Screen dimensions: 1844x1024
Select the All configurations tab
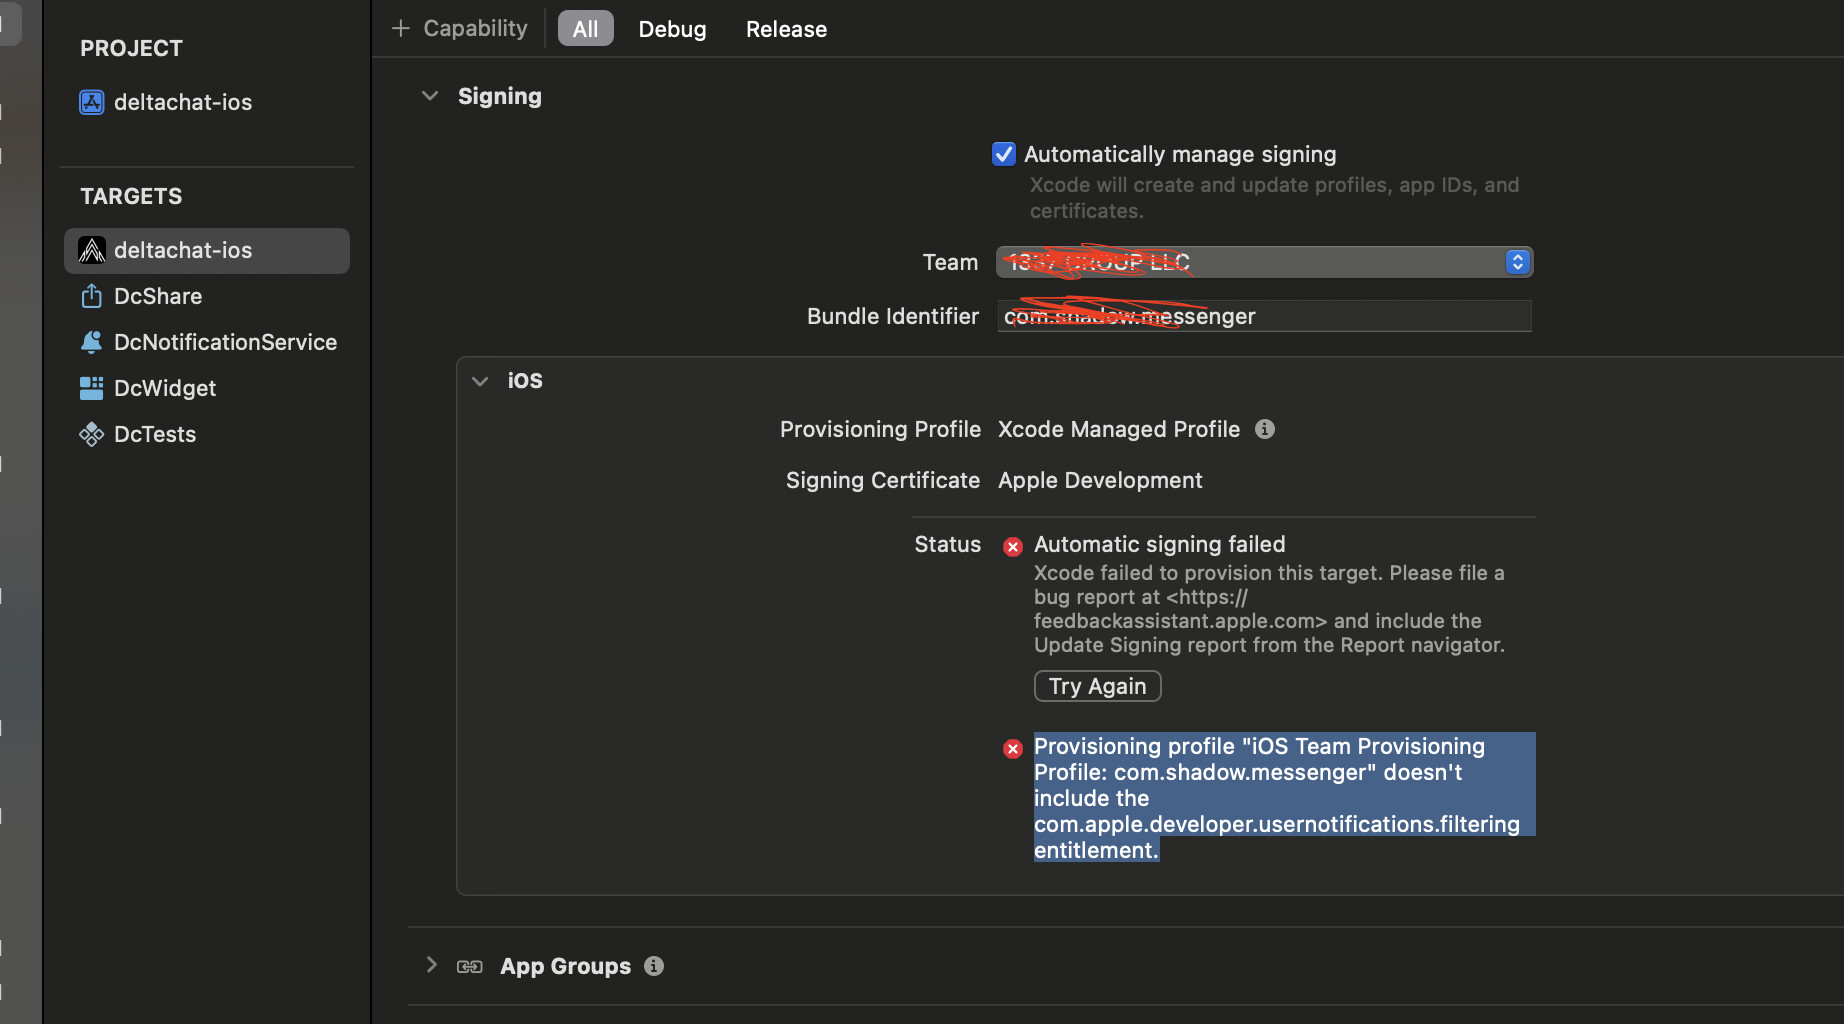point(585,29)
